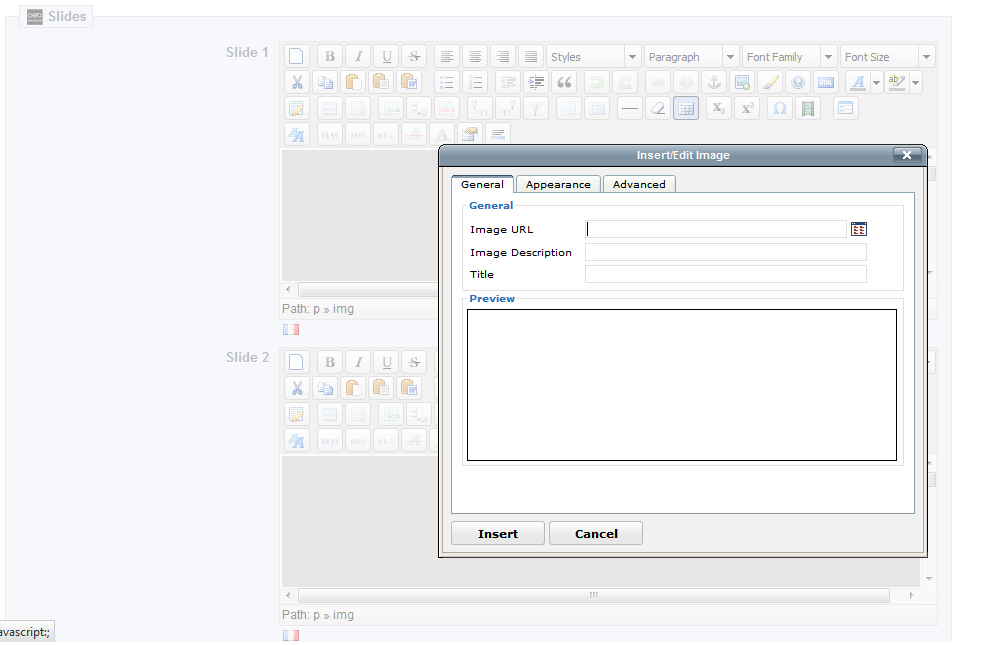Click Redo arrow in Slide 1 toolbar

[625, 82]
